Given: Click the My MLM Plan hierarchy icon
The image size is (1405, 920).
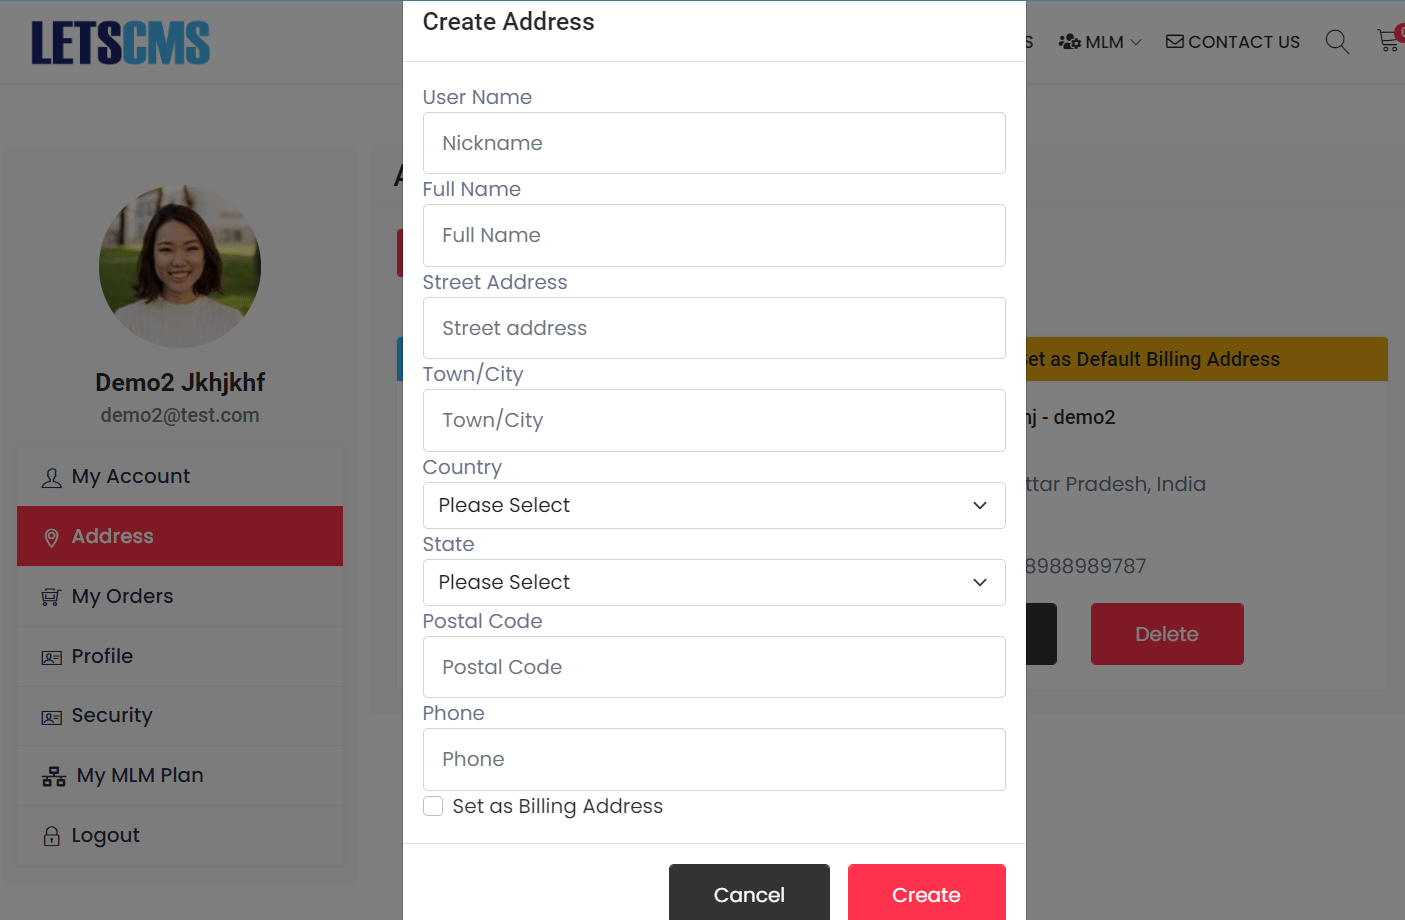Looking at the screenshot, I should 54,777.
